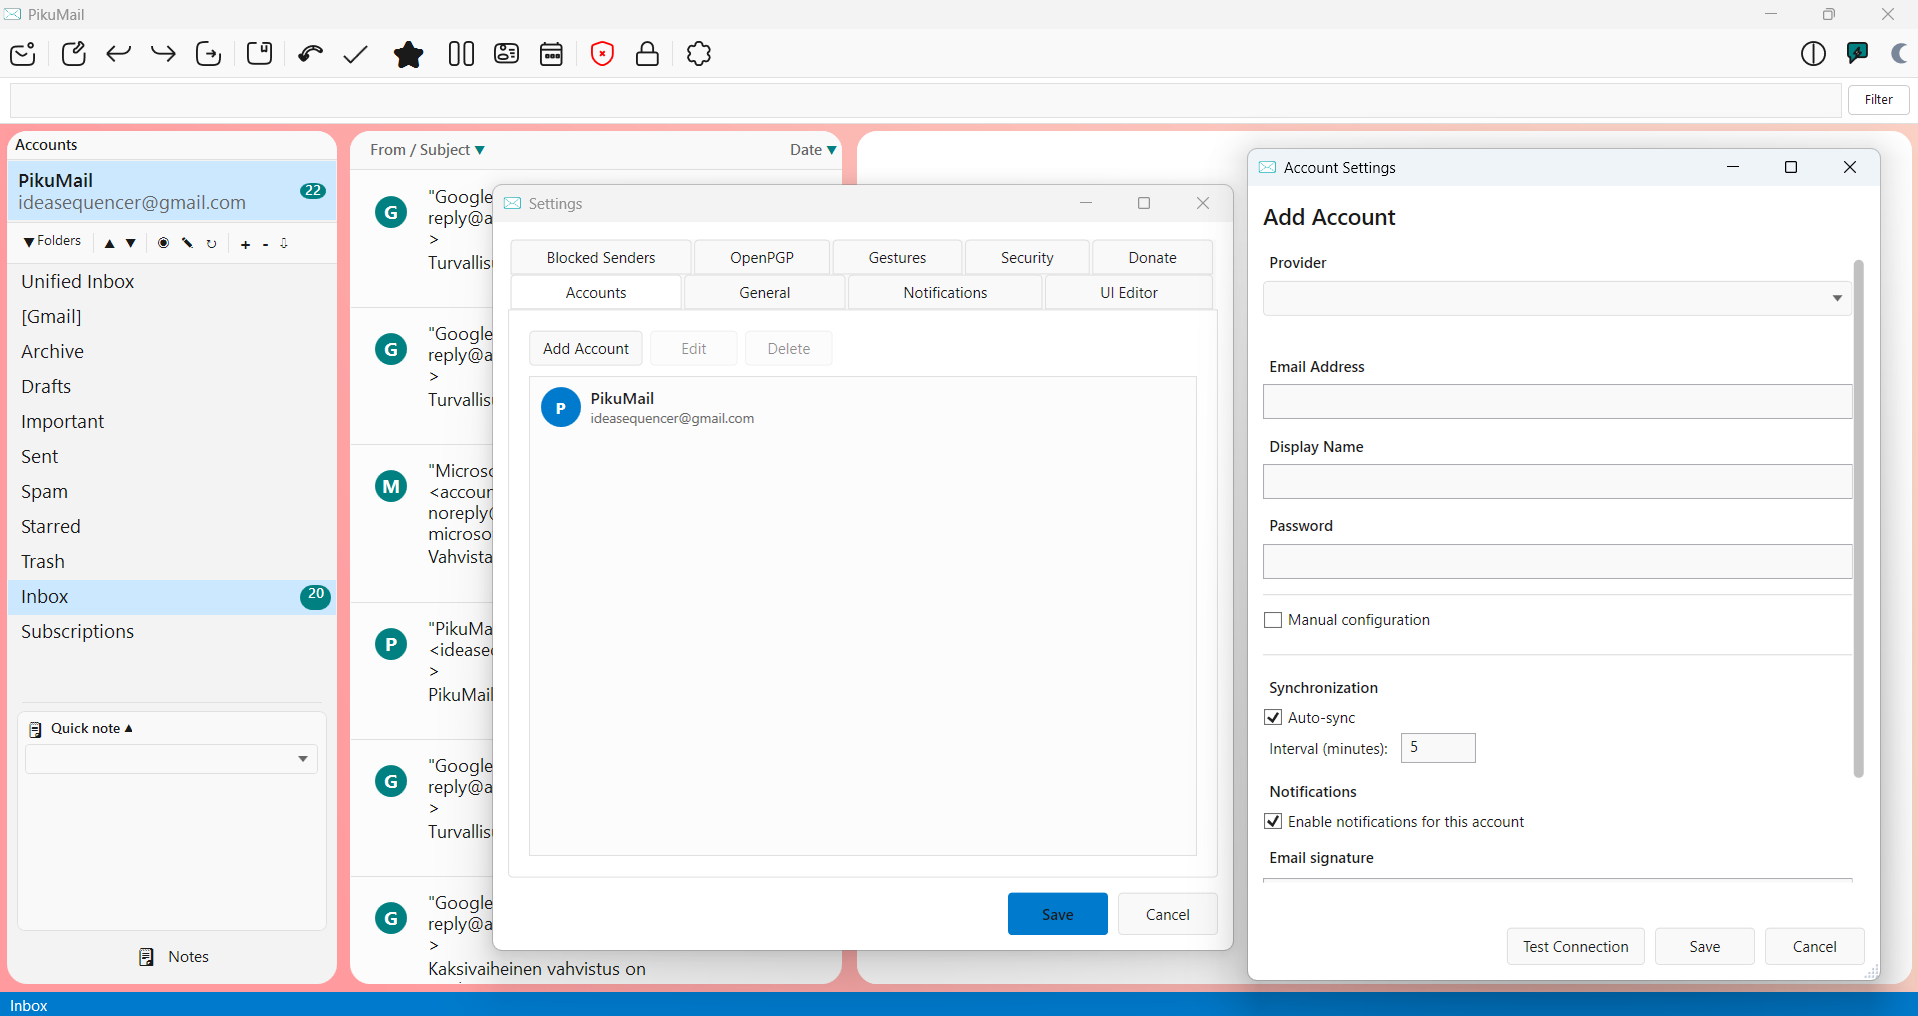Click Cancel in the Settings window
Image resolution: width=1918 pixels, height=1016 pixels.
[x=1167, y=914]
